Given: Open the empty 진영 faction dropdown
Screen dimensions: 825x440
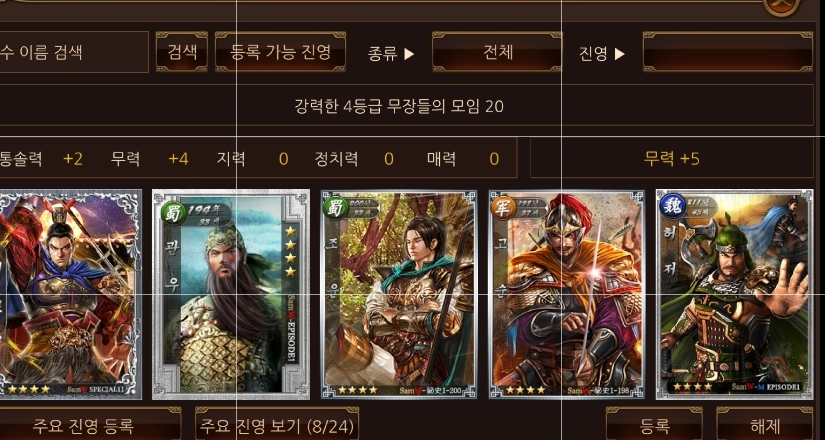Looking at the screenshot, I should 728,52.
